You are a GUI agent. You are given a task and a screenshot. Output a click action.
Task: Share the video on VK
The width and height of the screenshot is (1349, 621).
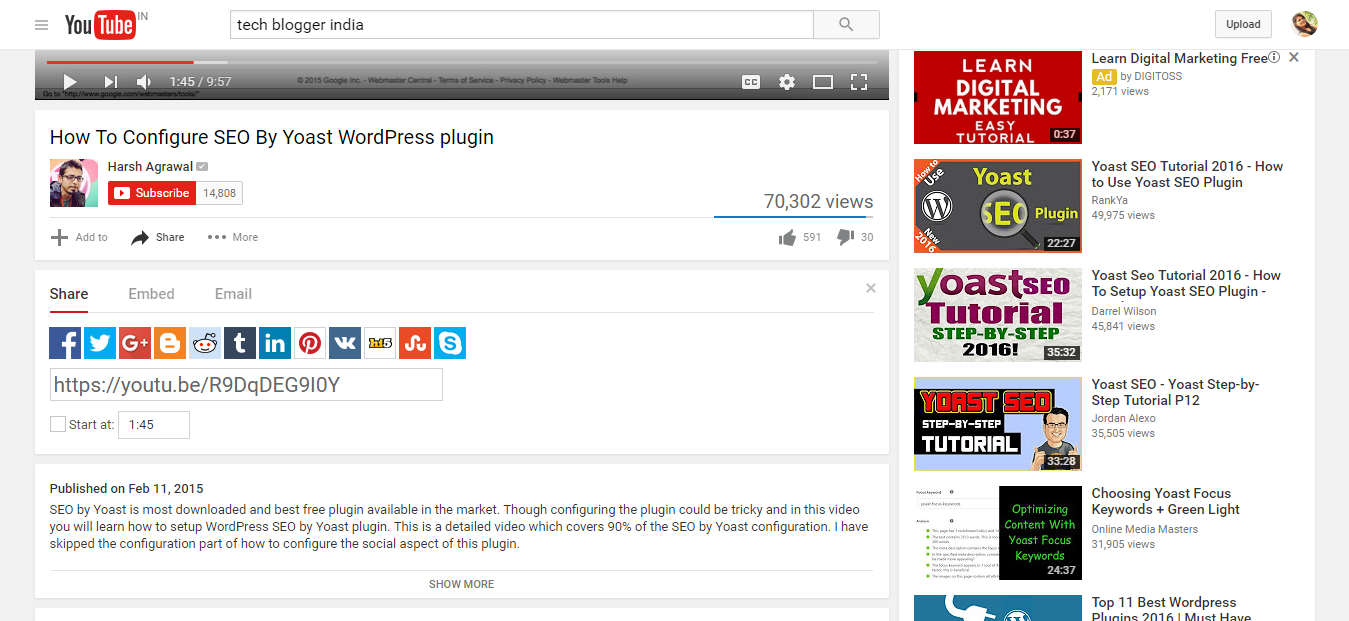345,343
